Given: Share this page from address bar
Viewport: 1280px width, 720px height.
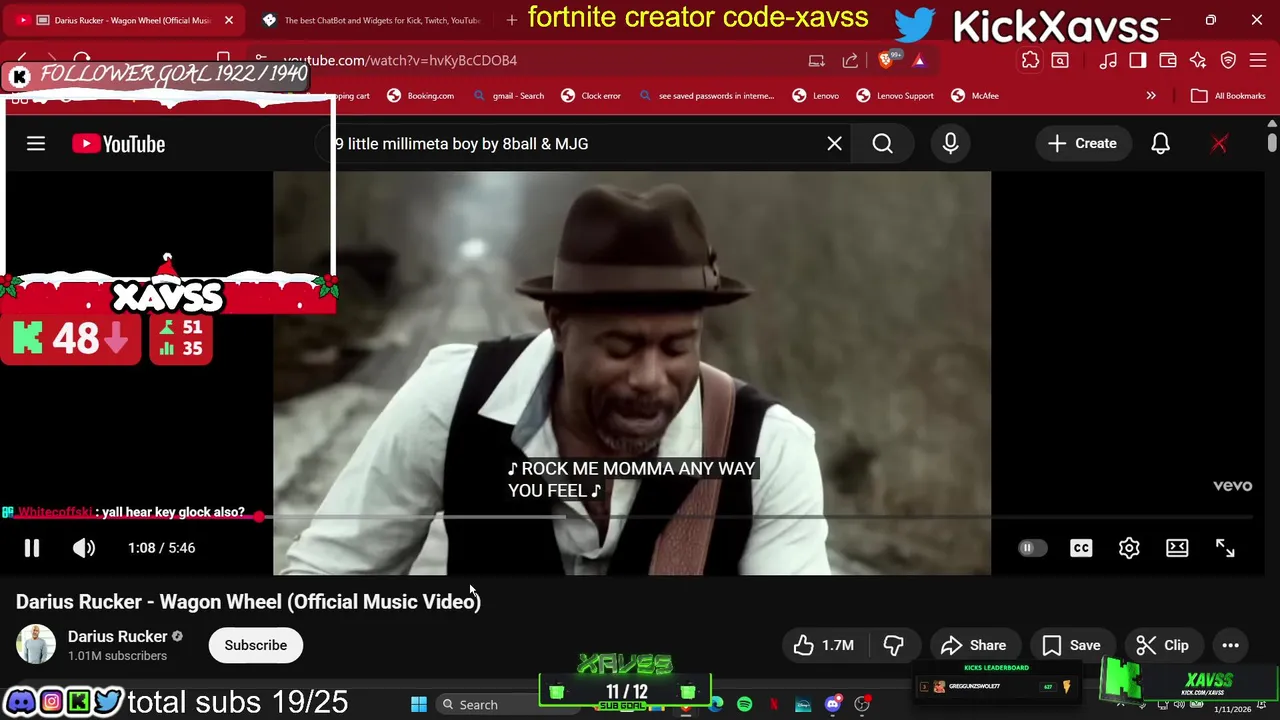Looking at the screenshot, I should (850, 60).
